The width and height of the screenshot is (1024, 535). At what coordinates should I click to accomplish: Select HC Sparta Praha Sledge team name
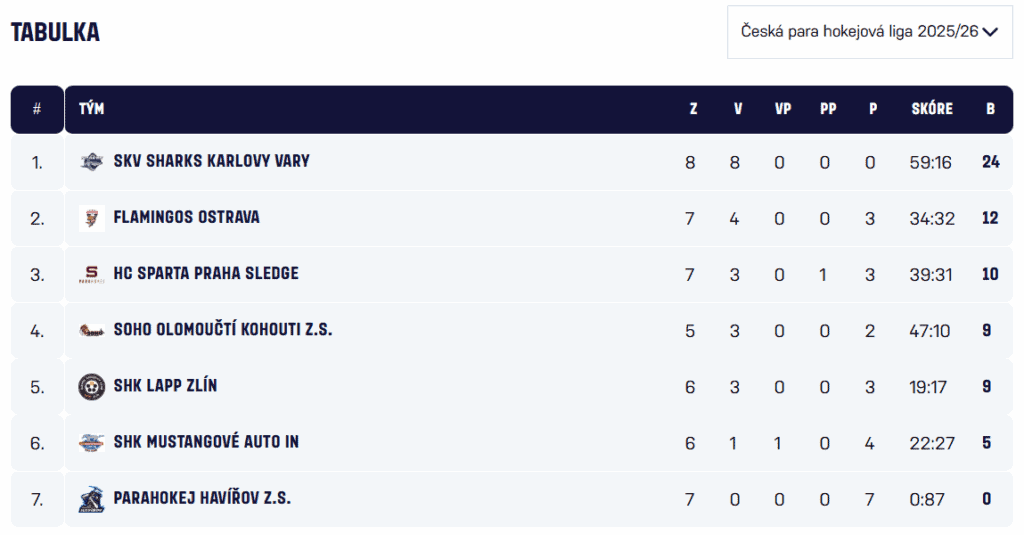point(206,273)
